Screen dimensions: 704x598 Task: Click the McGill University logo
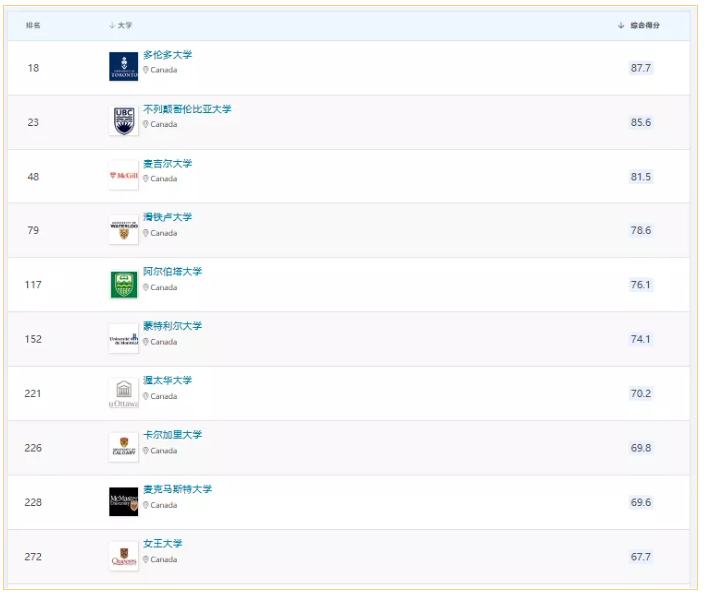coord(123,176)
